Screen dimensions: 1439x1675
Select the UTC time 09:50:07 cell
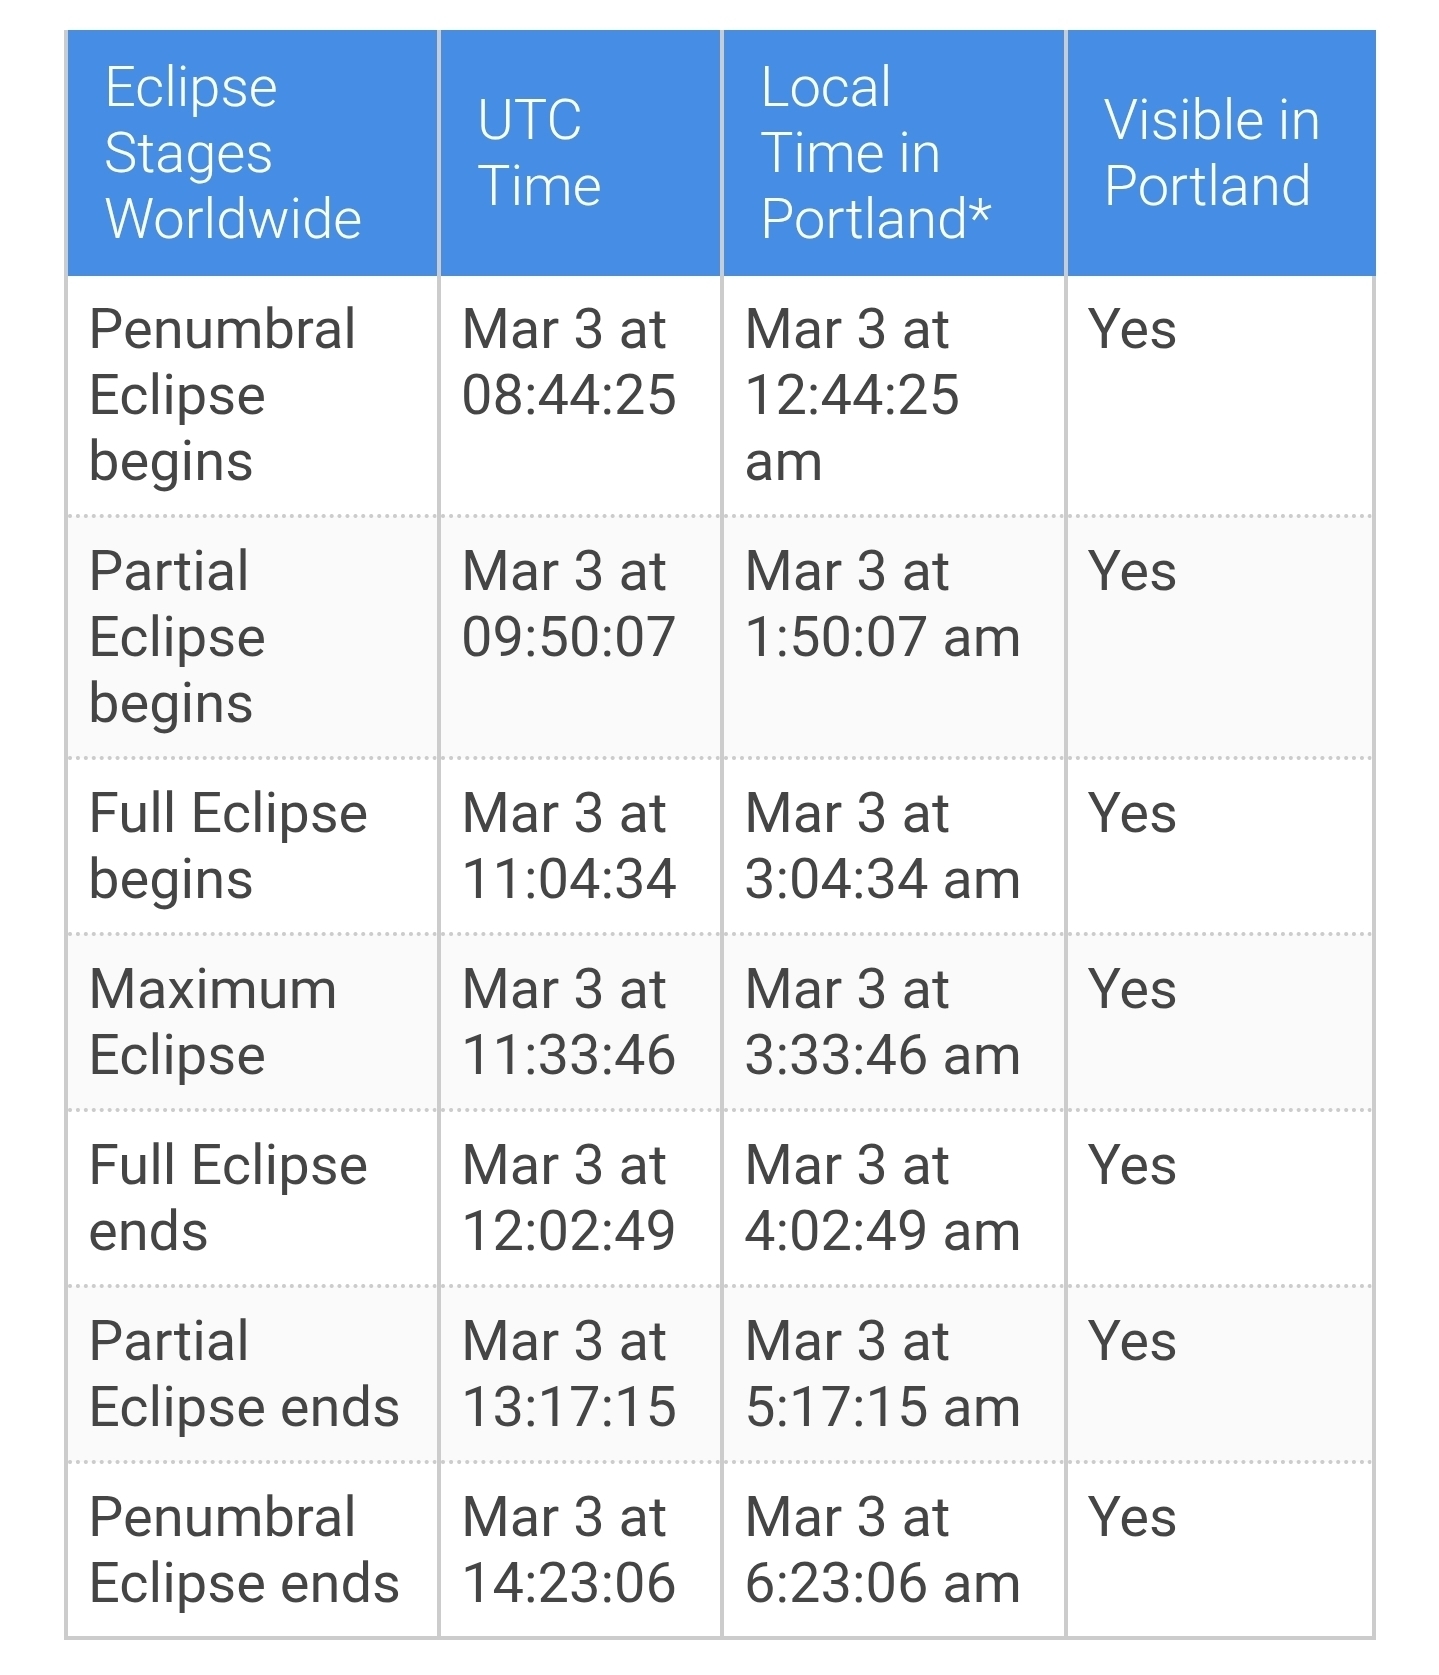[568, 604]
